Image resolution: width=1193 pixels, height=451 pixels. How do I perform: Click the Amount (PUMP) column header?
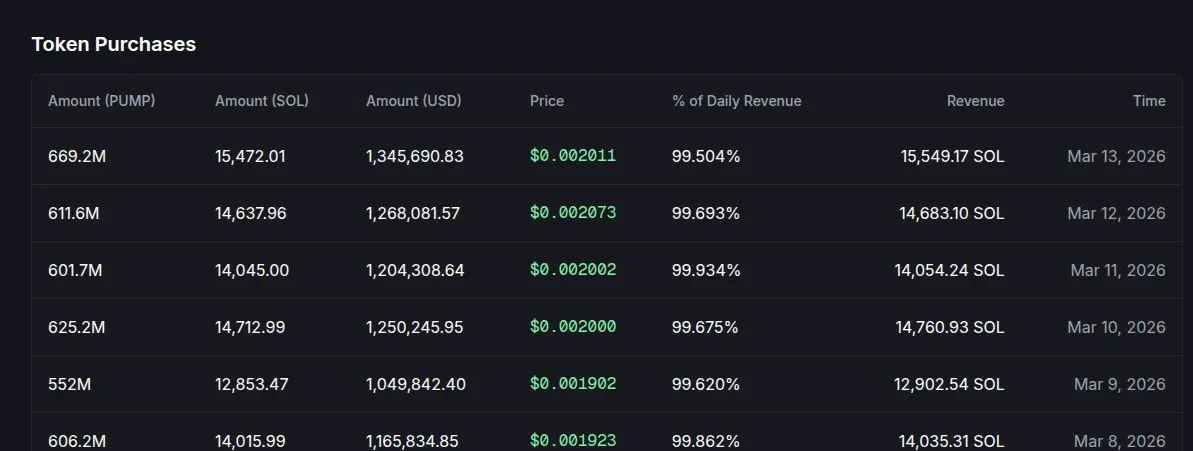click(101, 101)
